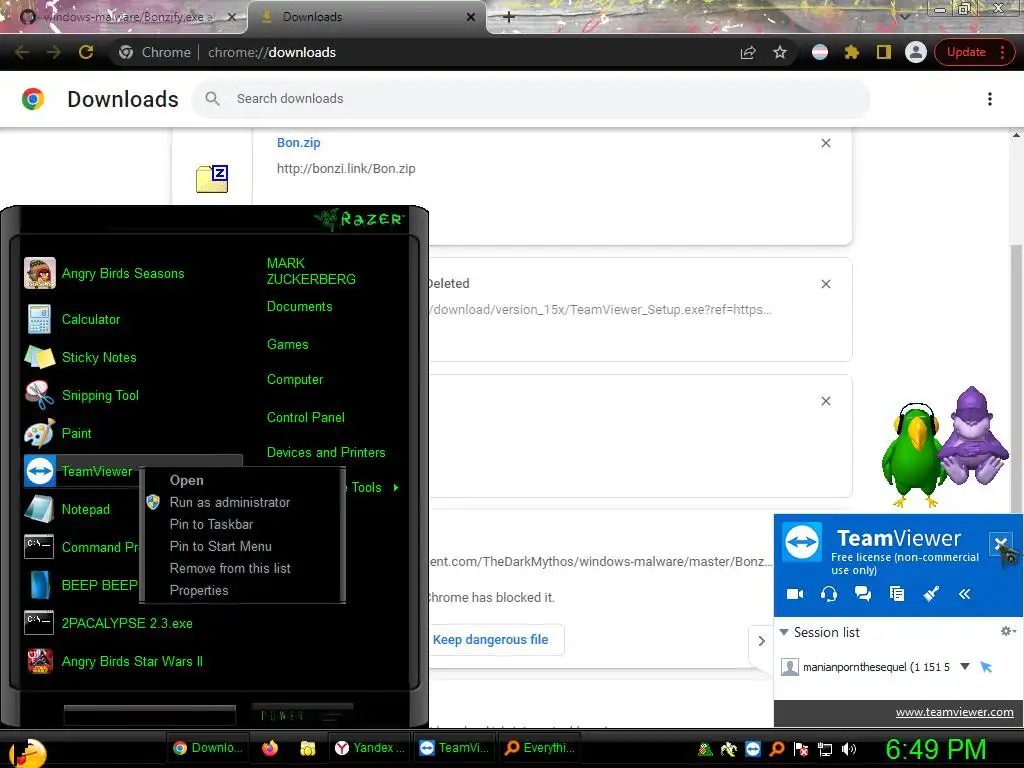The width and height of the screenshot is (1024, 768).
Task: Open Documents in Start menu
Action: click(299, 306)
